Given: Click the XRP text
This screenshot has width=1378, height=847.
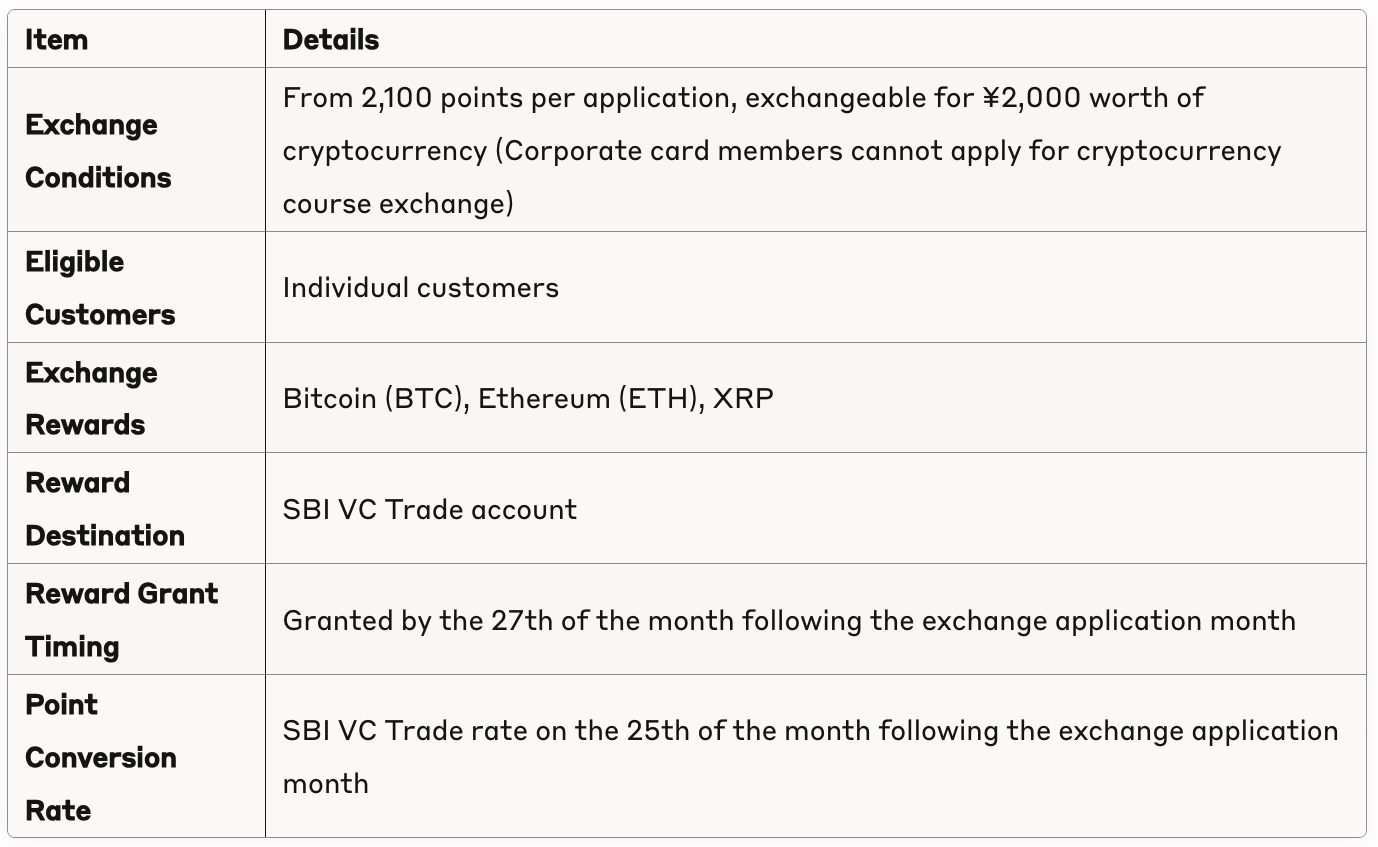Looking at the screenshot, I should (x=743, y=398).
